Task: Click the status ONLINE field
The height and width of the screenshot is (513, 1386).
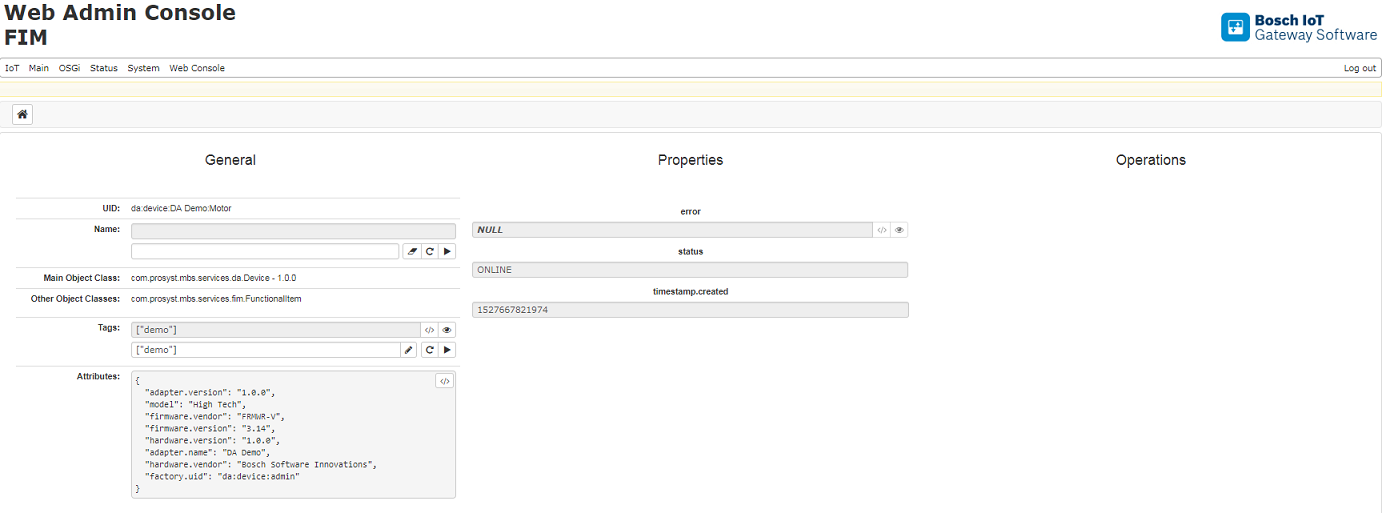Action: 690,270
